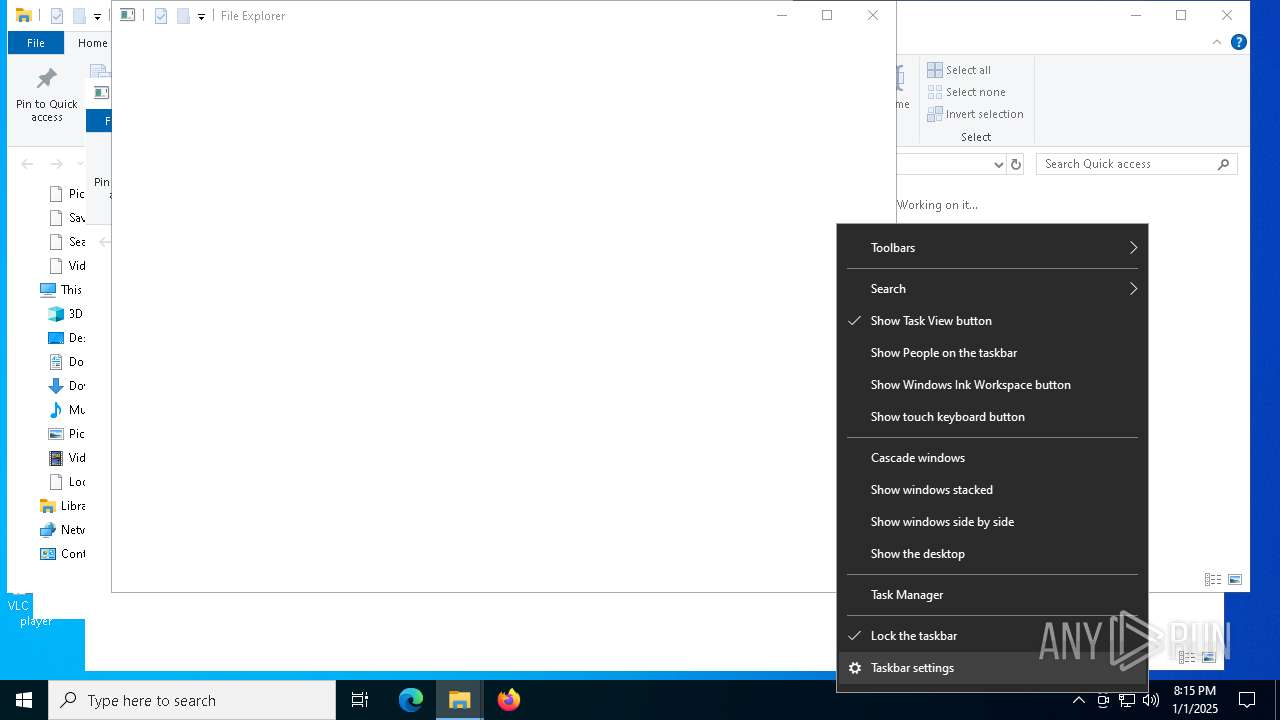This screenshot has width=1280, height=720.
Task: Click the Windows Start button
Action: (24, 700)
